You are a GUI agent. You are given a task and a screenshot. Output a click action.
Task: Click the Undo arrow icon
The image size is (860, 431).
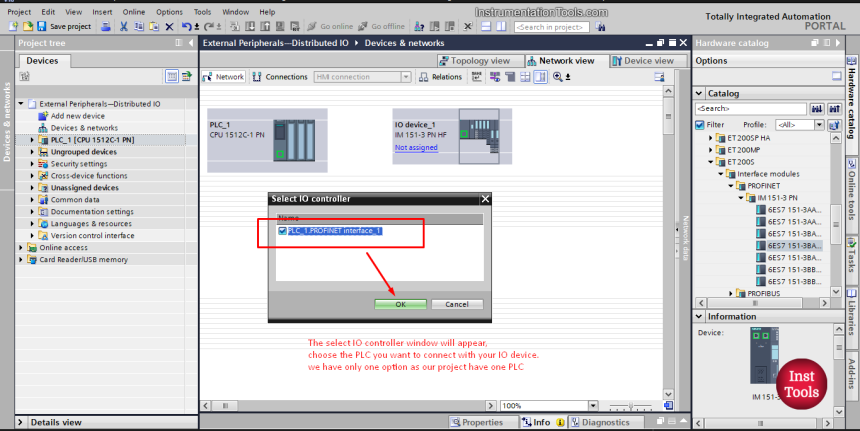[x=186, y=26]
